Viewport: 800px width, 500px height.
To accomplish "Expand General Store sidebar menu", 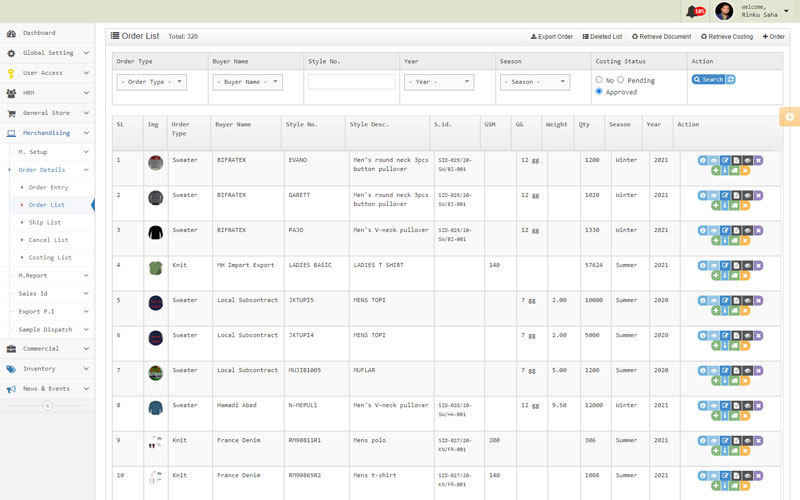I will (47, 113).
